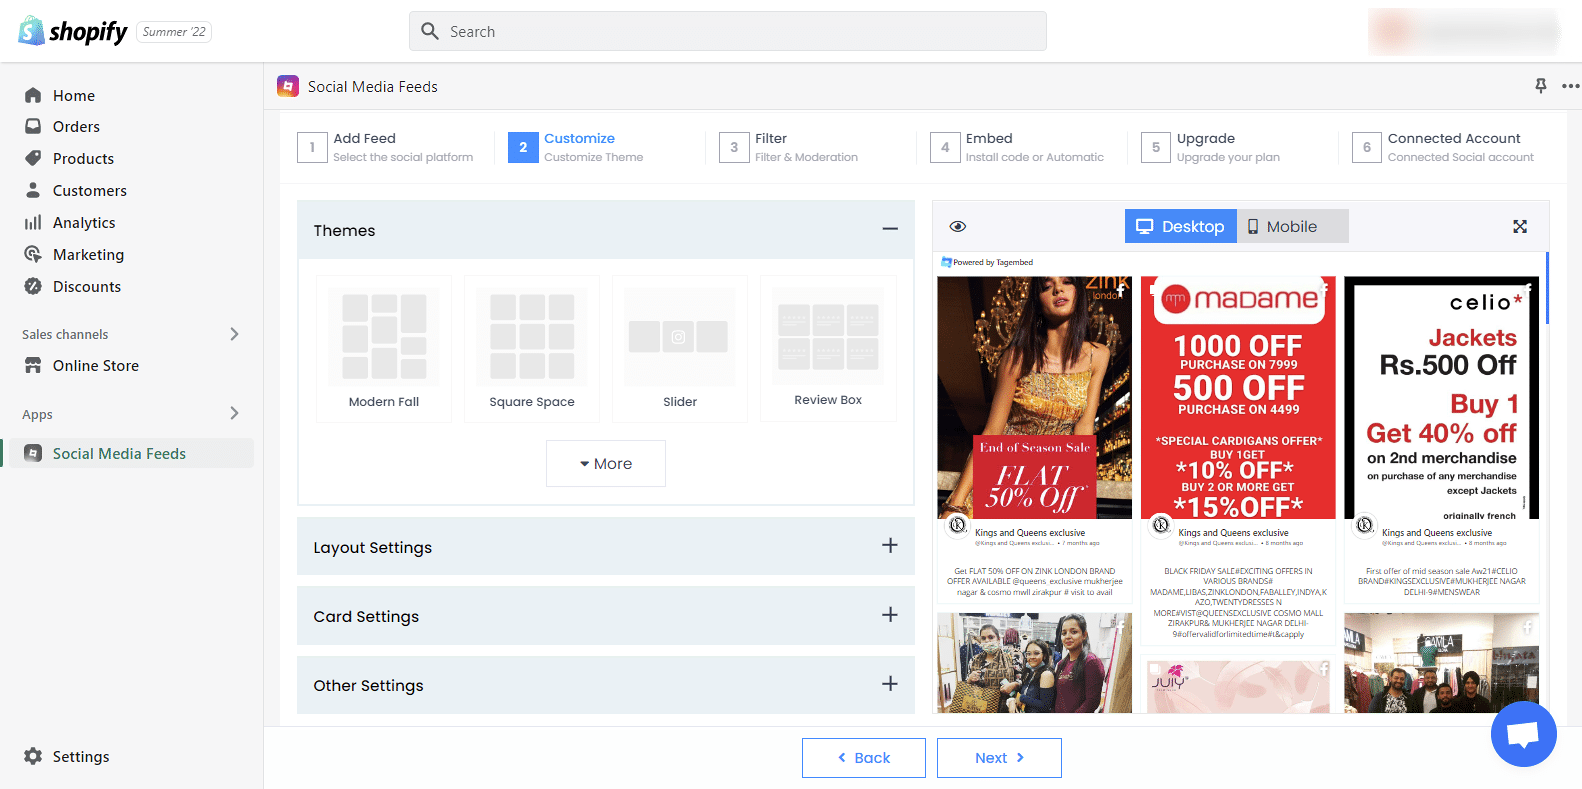Collapse the Themes panel
The height and width of the screenshot is (789, 1582).
[890, 229]
